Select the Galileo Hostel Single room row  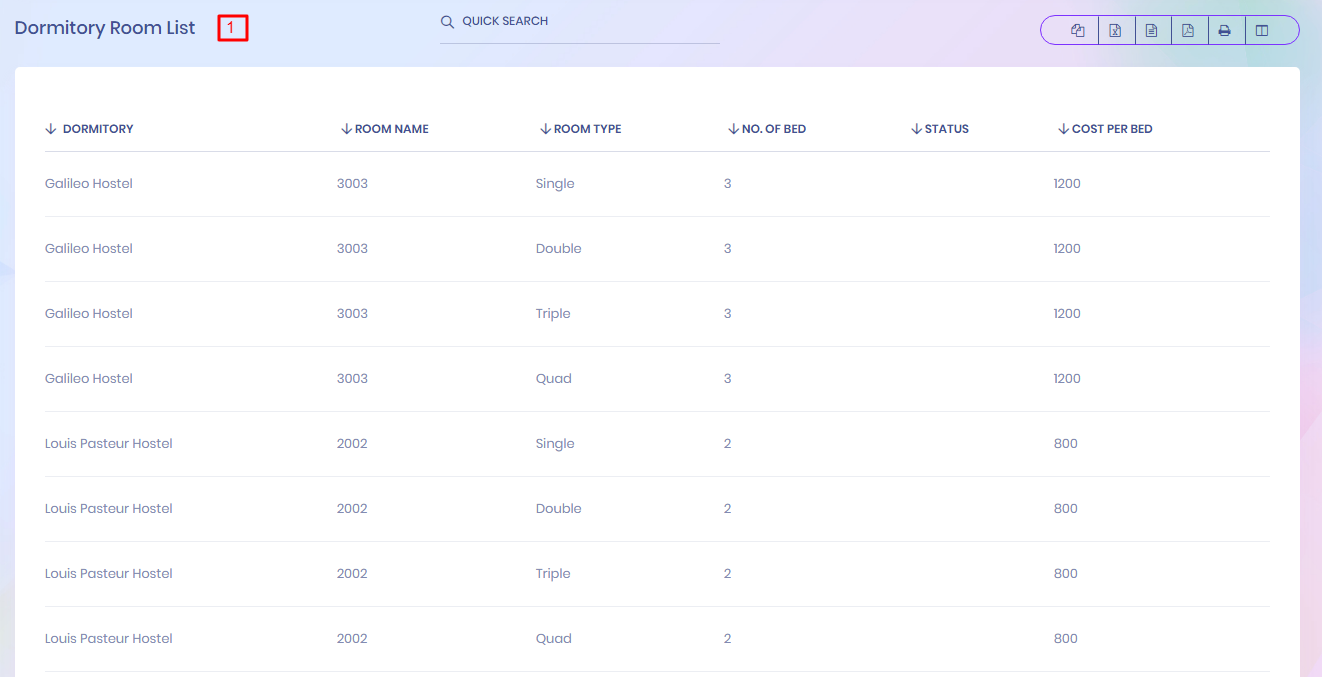tap(555, 184)
